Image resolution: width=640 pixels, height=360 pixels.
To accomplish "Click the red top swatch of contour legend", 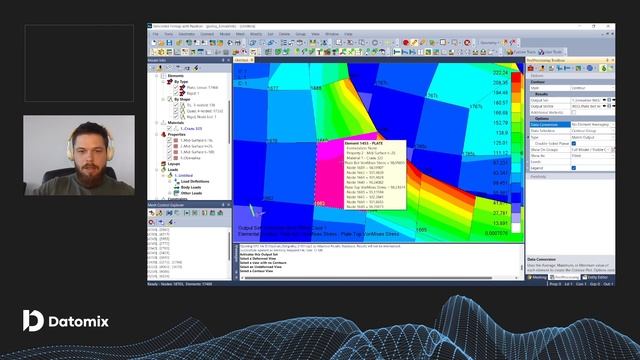I will pos(516,77).
